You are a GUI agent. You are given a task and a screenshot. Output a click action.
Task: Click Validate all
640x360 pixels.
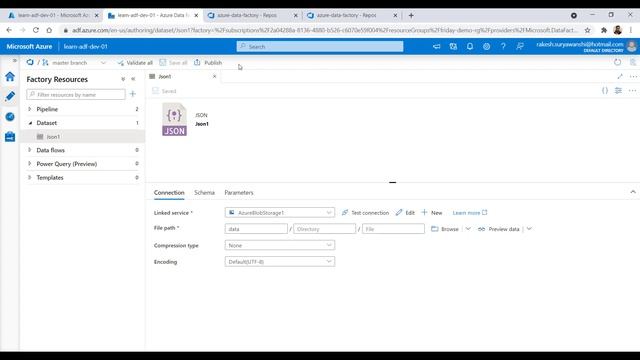coord(135,63)
